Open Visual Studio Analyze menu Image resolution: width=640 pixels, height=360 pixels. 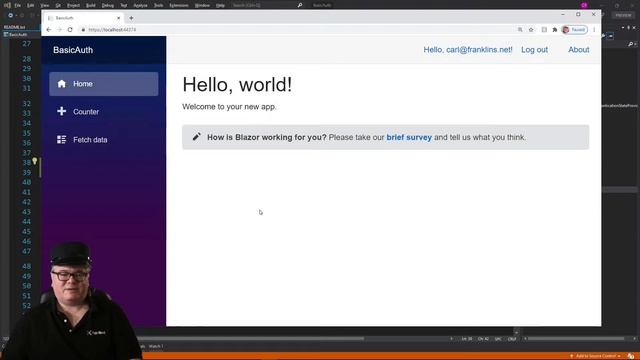tap(140, 5)
